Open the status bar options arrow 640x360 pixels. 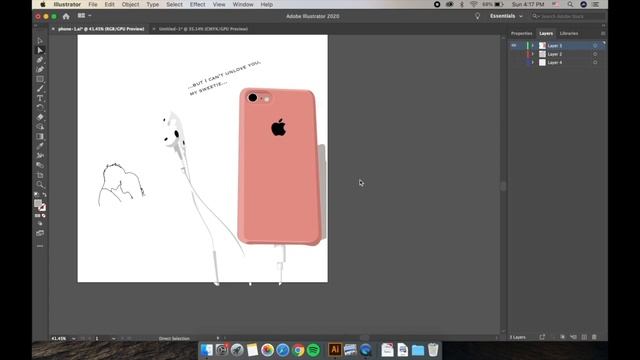[x=218, y=338]
